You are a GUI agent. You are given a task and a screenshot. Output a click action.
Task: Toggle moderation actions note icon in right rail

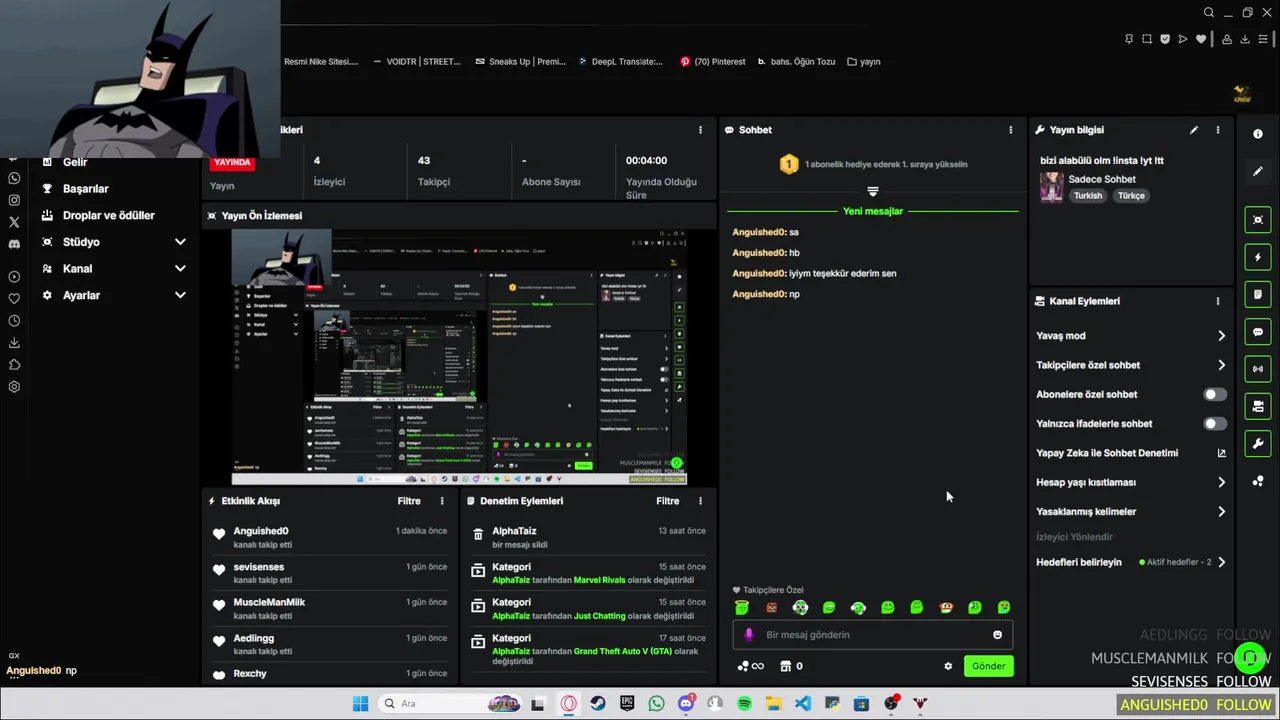coord(1258,294)
